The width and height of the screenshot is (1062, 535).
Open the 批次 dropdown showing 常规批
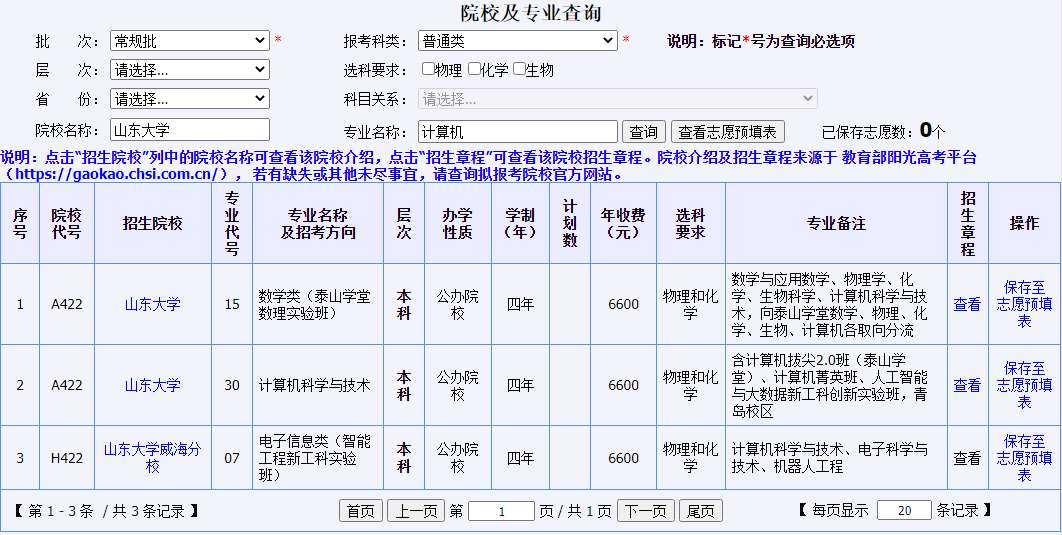[189, 41]
